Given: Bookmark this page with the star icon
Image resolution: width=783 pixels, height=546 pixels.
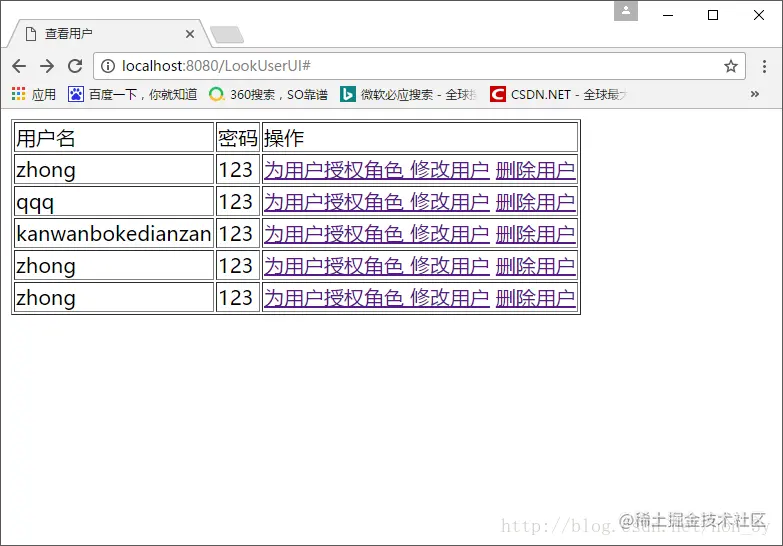Looking at the screenshot, I should click(731, 66).
